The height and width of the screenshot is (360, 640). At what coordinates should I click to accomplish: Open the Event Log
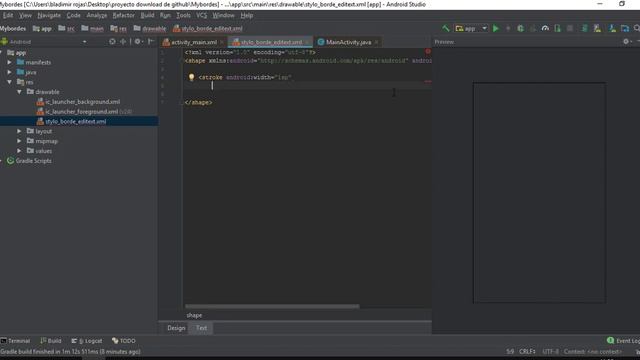click(623, 340)
